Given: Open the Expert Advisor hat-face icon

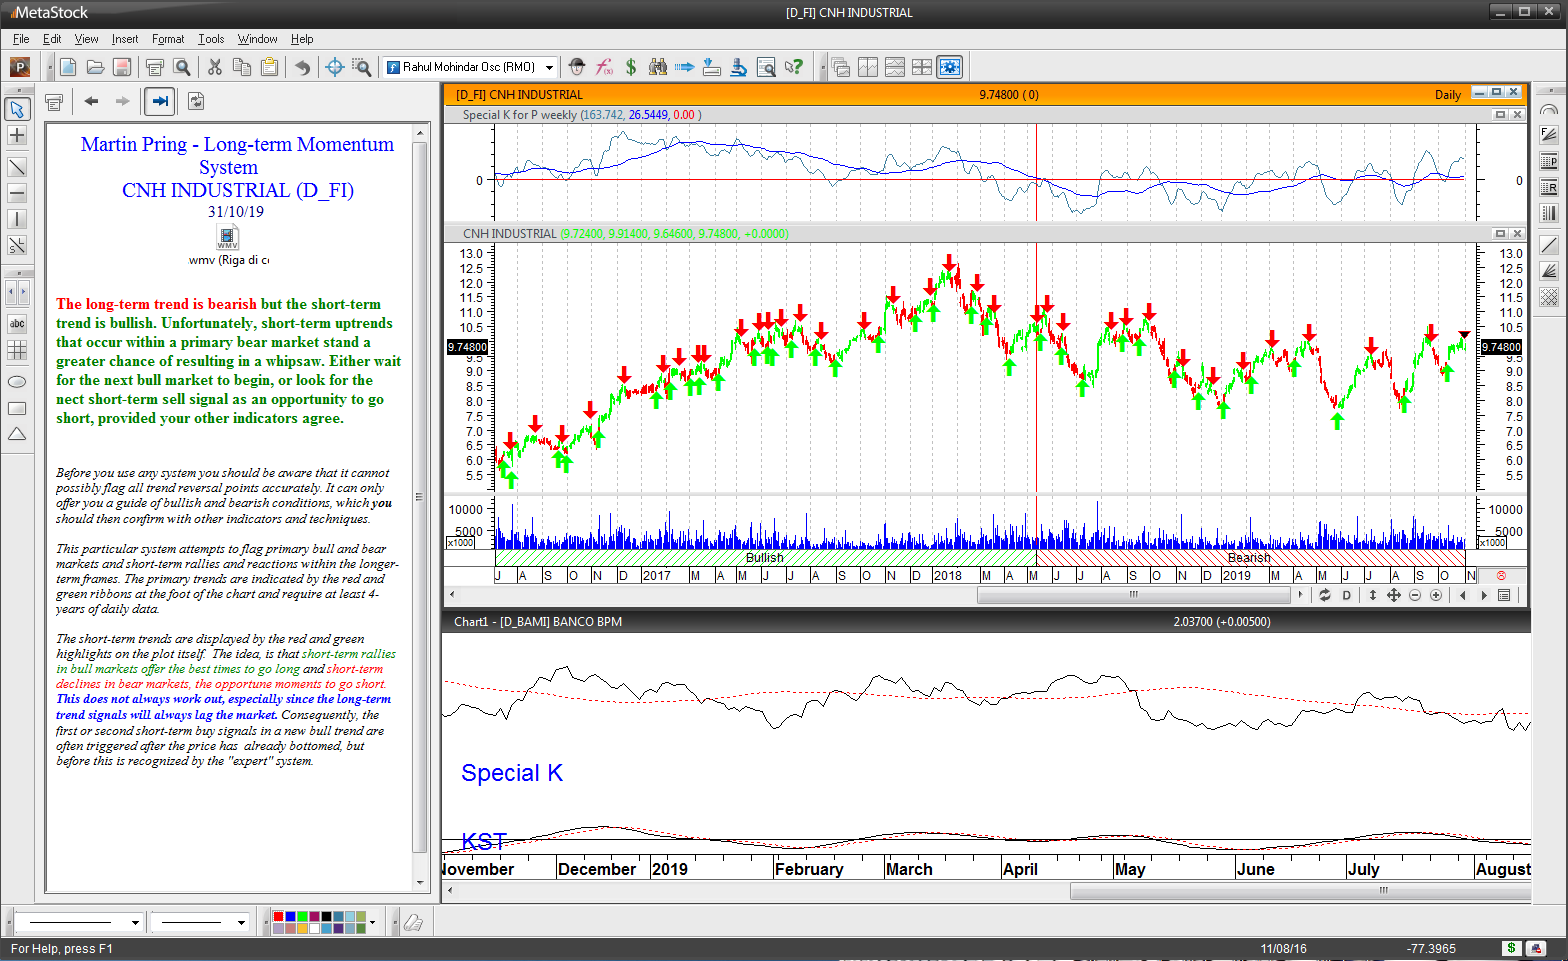Looking at the screenshot, I should (577, 67).
